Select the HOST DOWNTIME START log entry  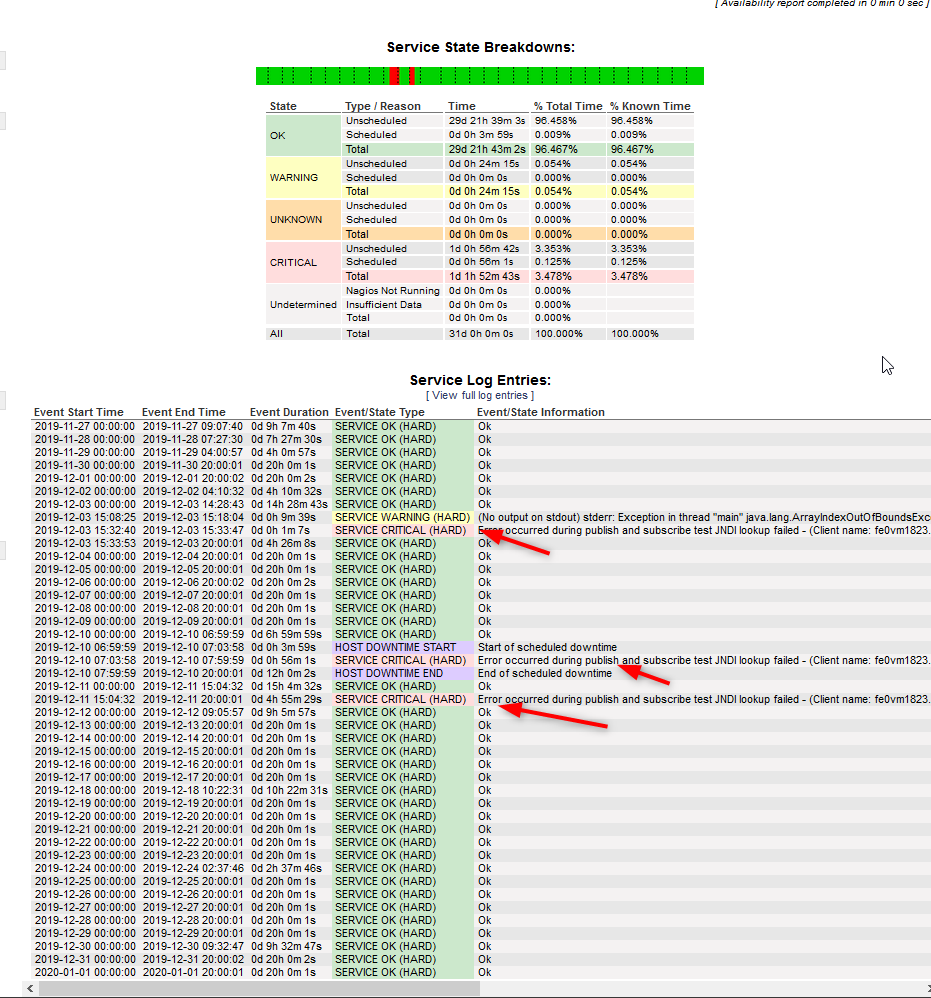pos(395,647)
